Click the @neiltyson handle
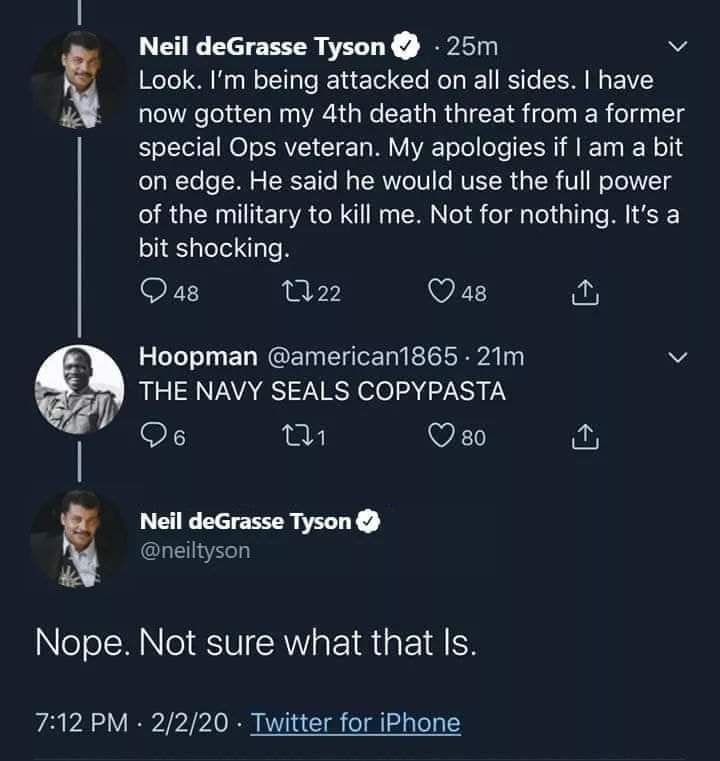The height and width of the screenshot is (761, 720). pos(195,551)
